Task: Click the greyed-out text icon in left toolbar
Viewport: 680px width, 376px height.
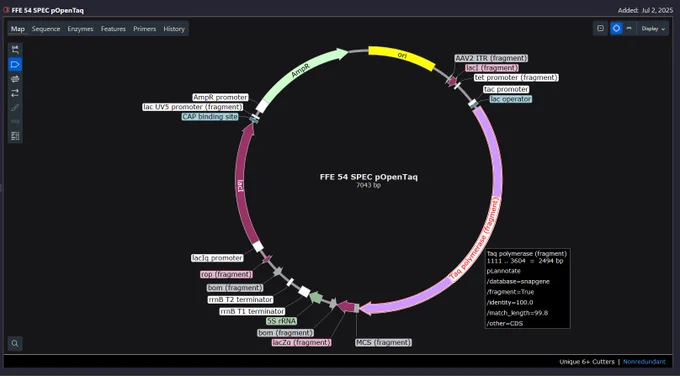Action: [15, 121]
